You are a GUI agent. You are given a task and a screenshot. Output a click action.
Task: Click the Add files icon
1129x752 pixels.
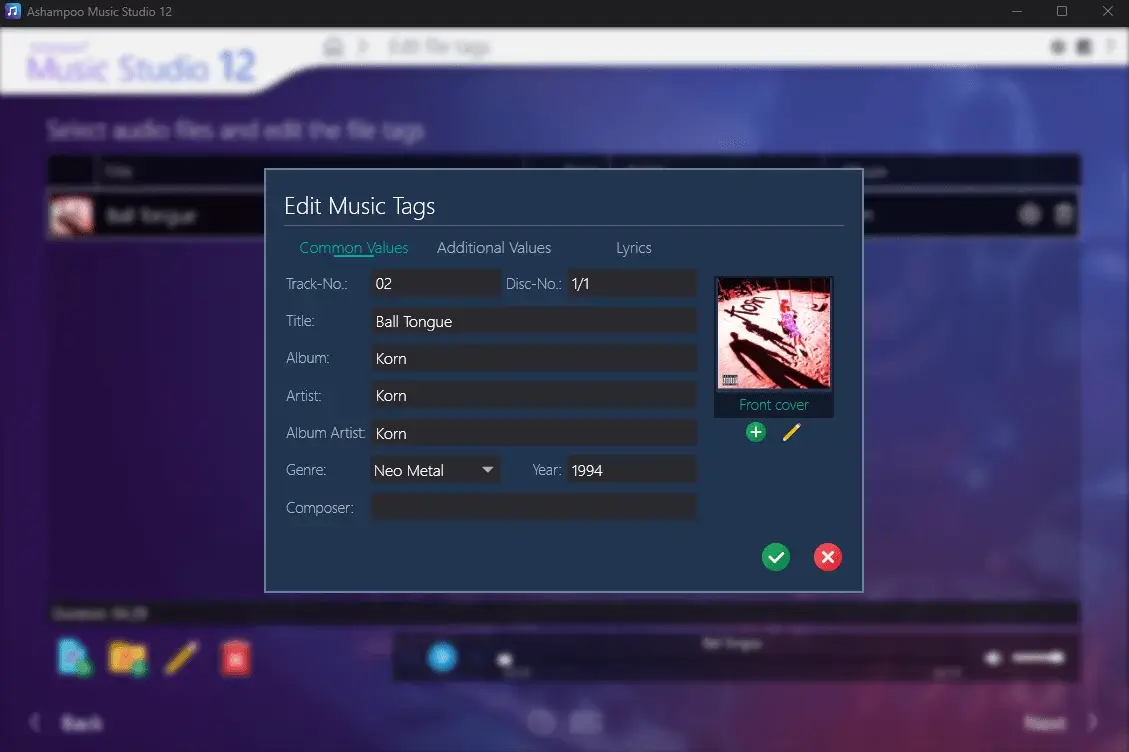point(74,657)
